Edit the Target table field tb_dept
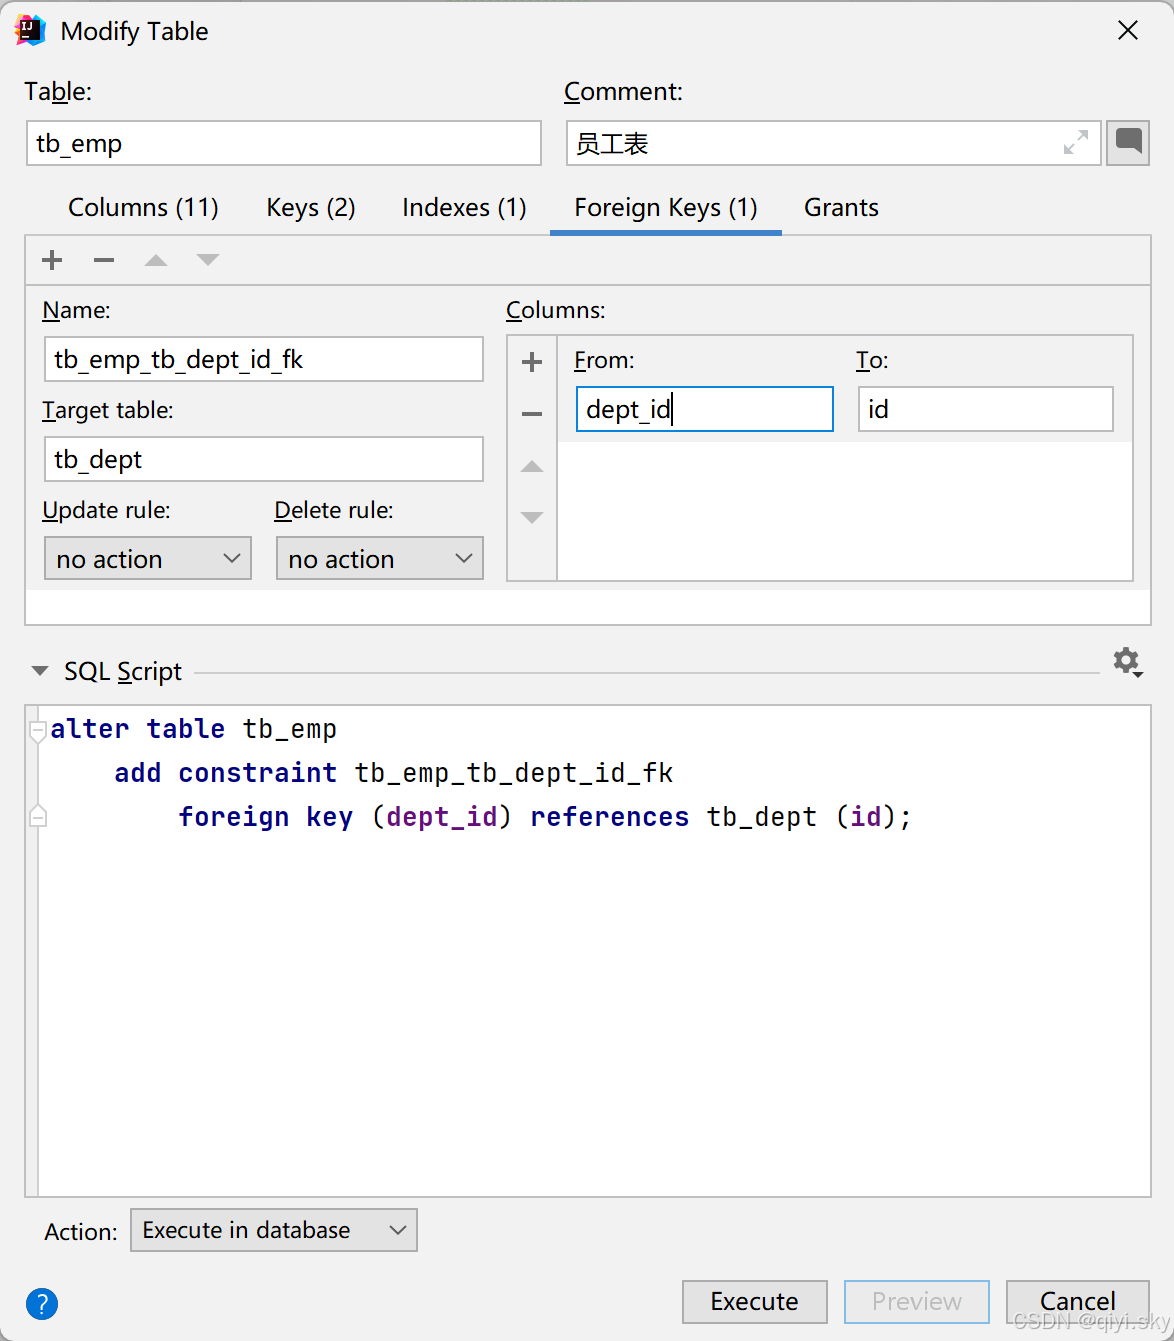Image resolution: width=1174 pixels, height=1341 pixels. point(264,459)
